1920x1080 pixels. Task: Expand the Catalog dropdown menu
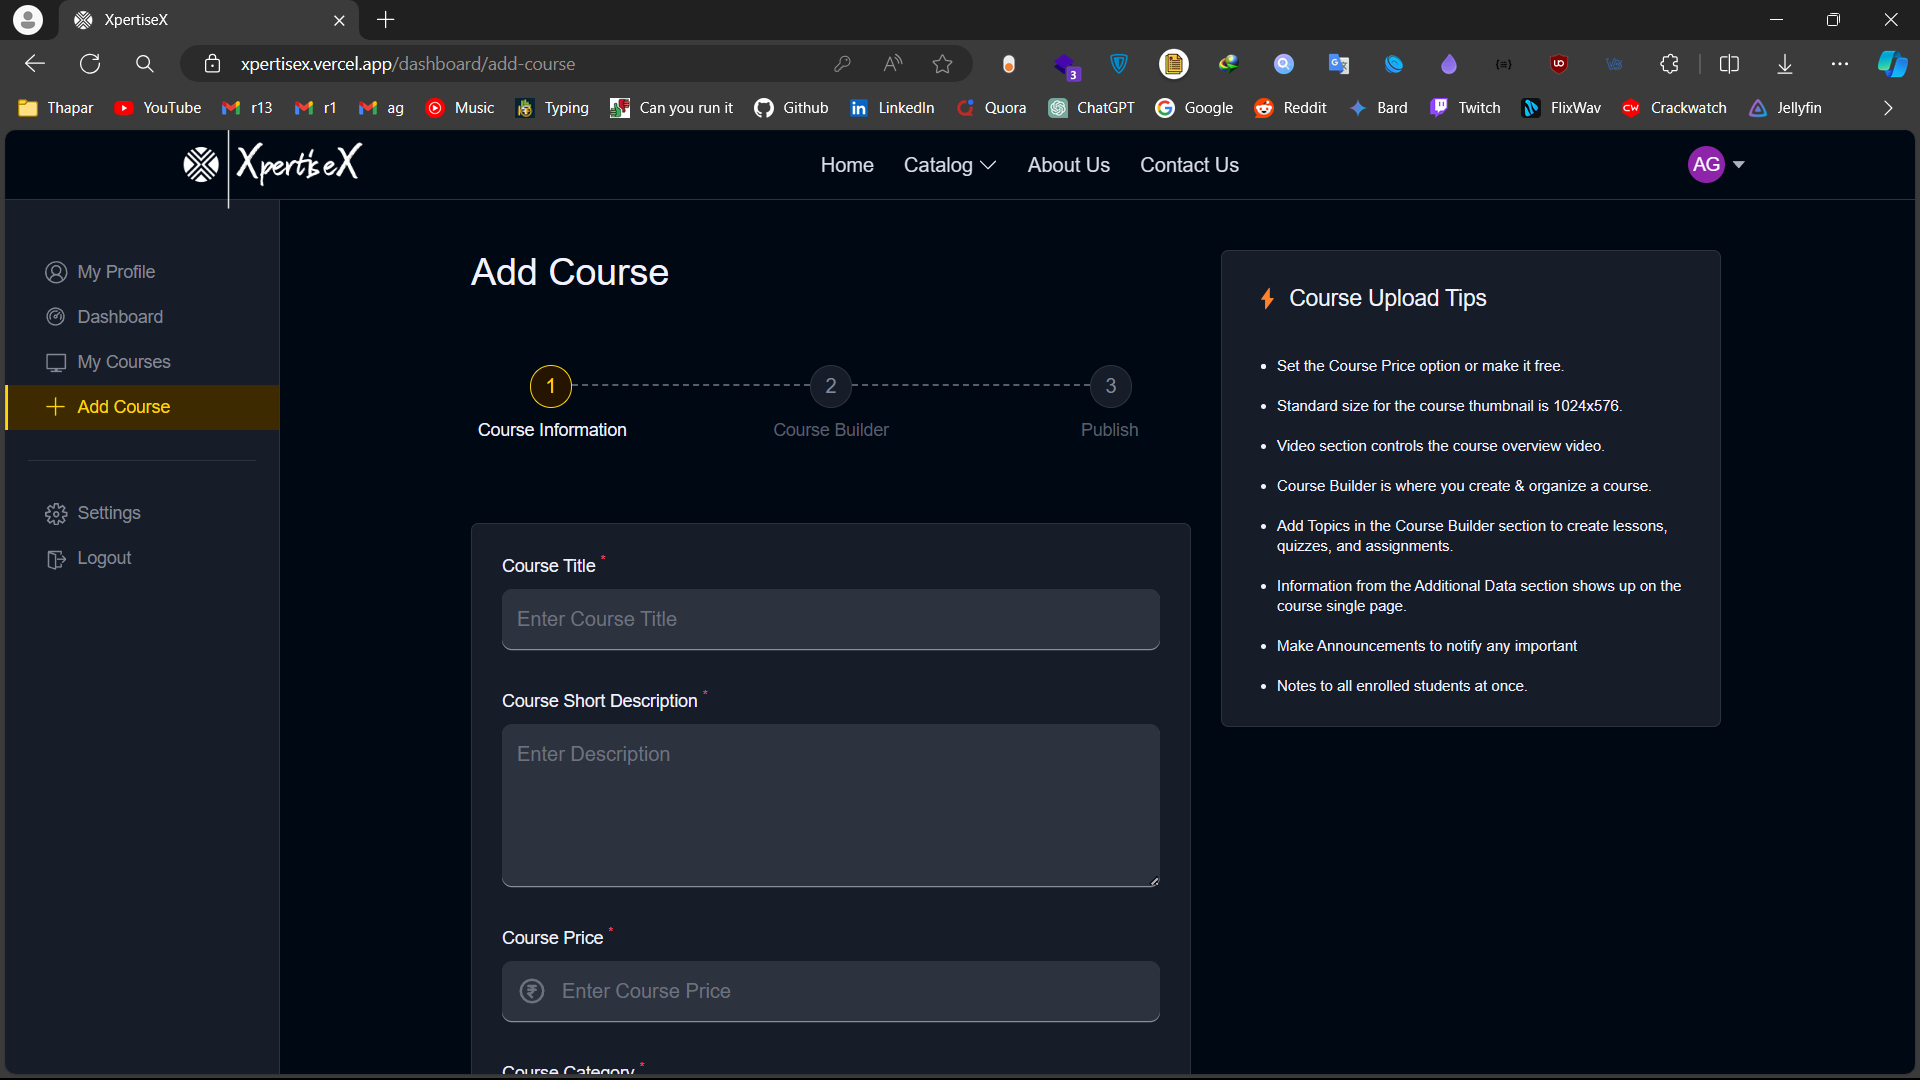click(x=949, y=165)
